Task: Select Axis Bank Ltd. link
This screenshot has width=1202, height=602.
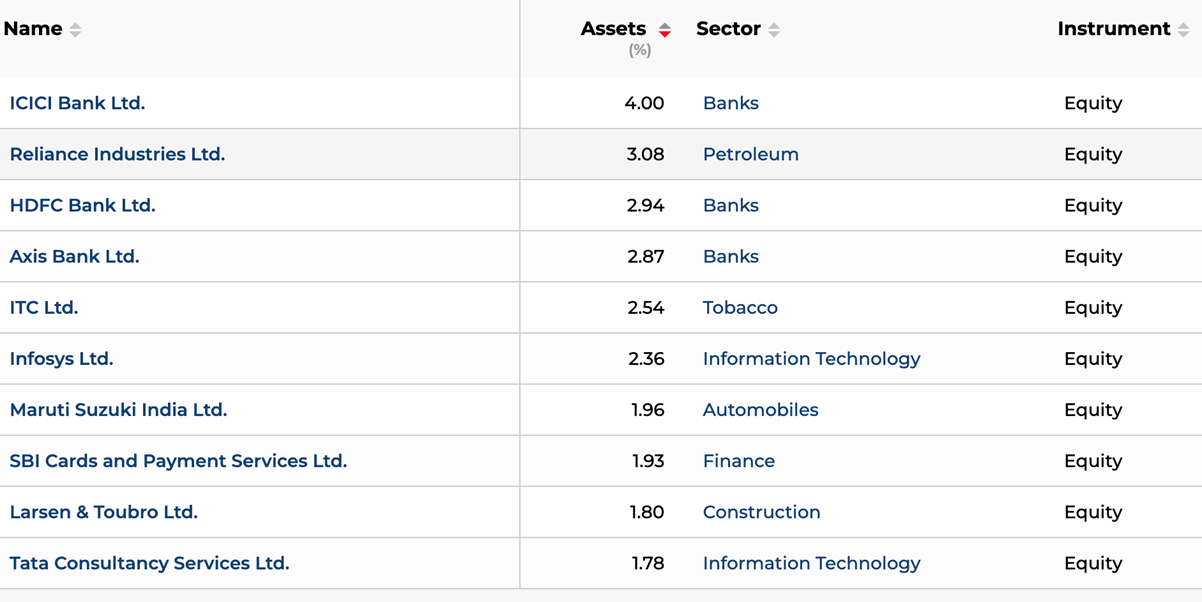Action: [74, 256]
